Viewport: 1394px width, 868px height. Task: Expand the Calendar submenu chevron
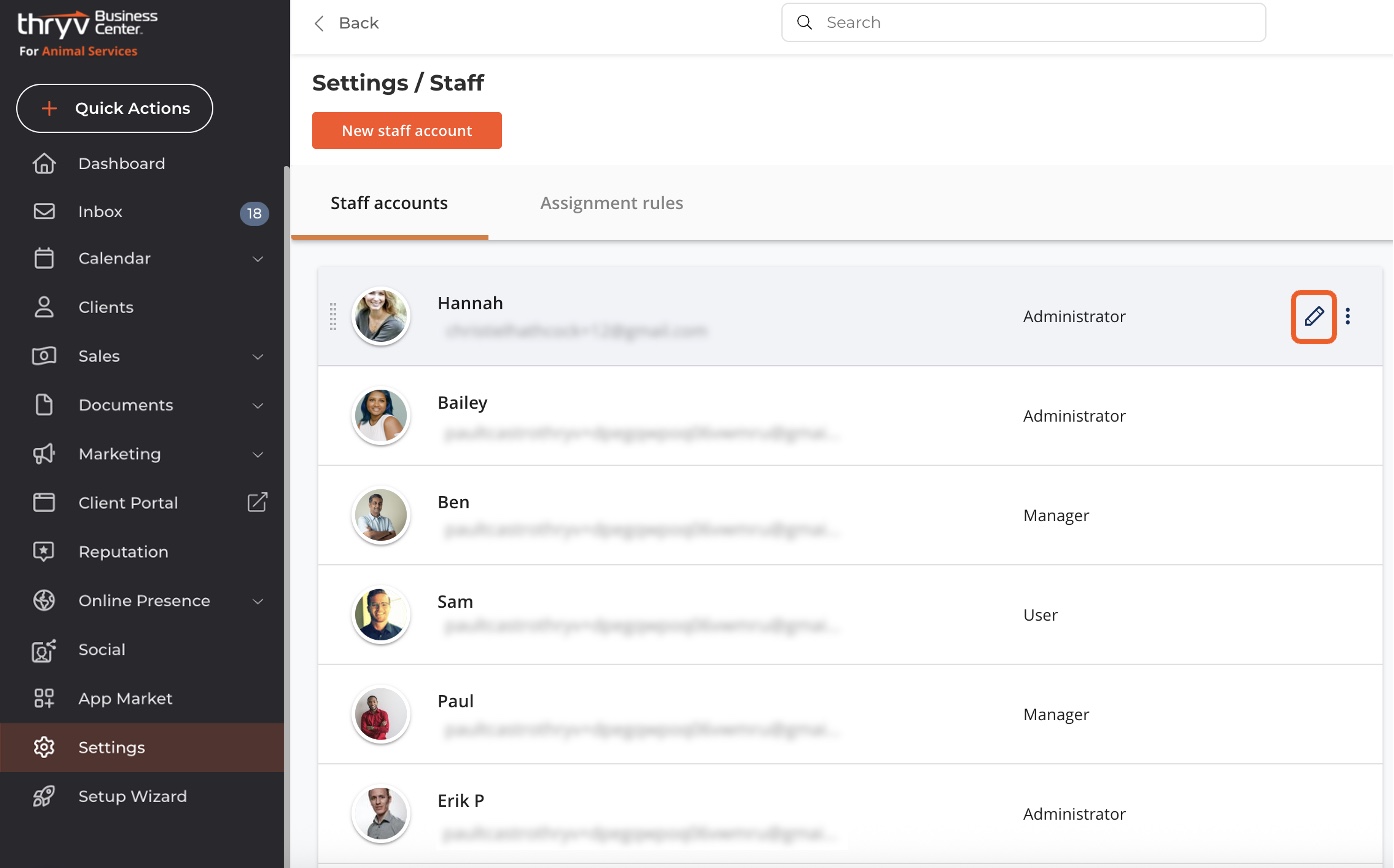click(x=258, y=259)
